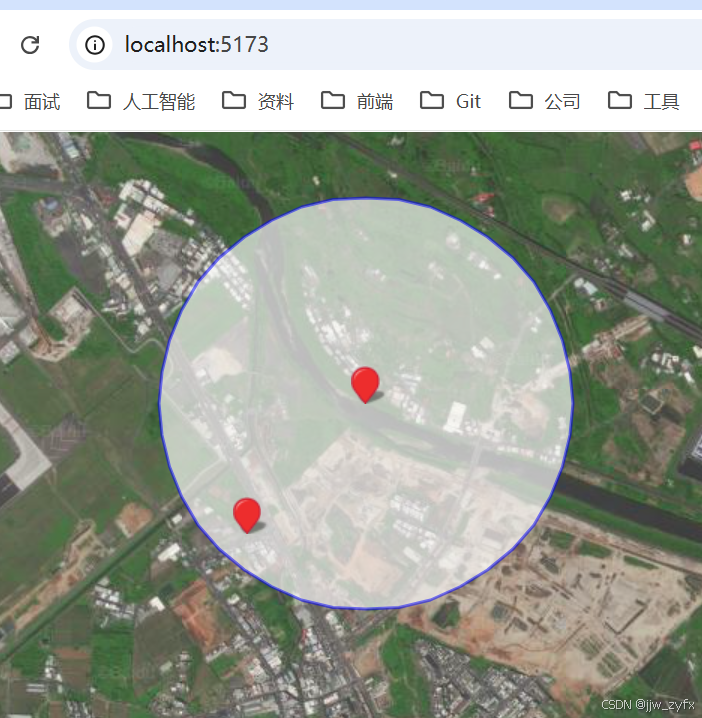
Task: Click the folder icon beside Git
Action: (x=432, y=100)
